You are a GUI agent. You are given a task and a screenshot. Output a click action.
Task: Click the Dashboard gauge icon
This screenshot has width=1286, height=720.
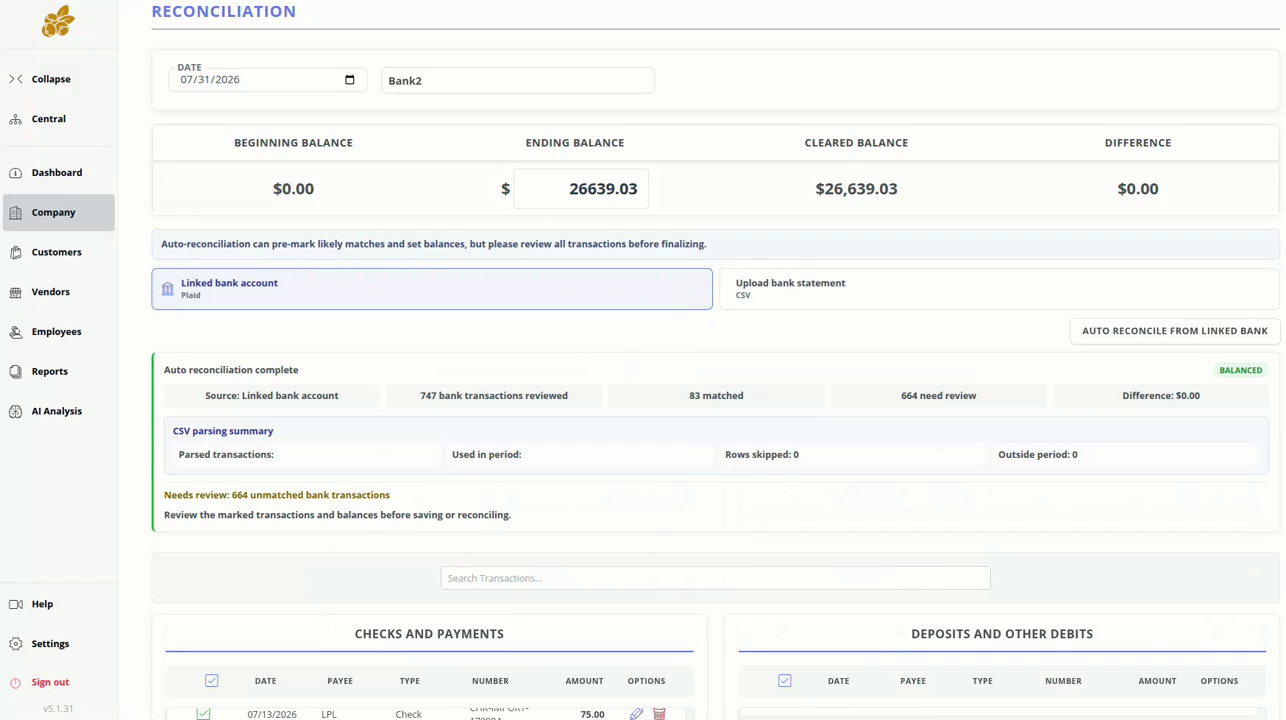pos(15,173)
